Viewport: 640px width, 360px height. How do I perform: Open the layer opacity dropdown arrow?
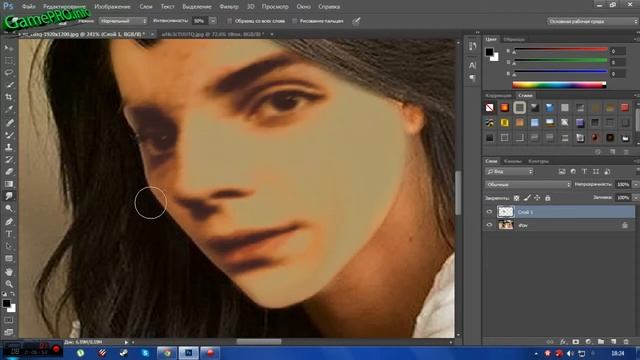tap(636, 185)
